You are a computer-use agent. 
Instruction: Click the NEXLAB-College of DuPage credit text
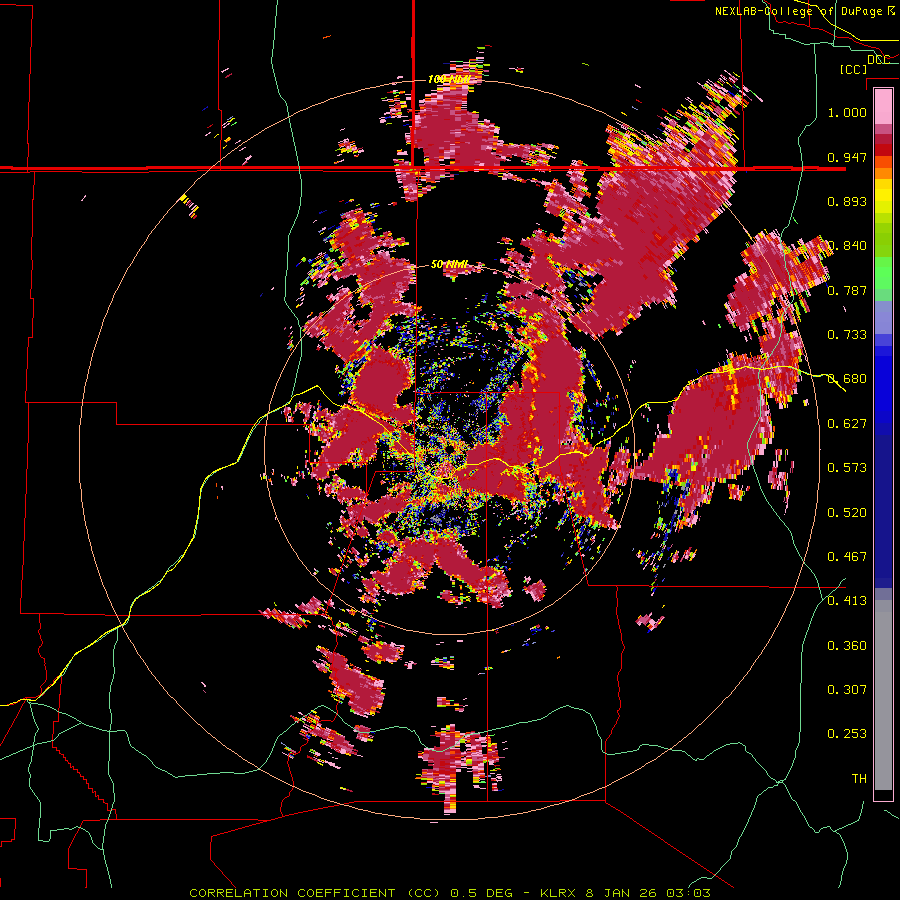pyautogui.click(x=798, y=11)
